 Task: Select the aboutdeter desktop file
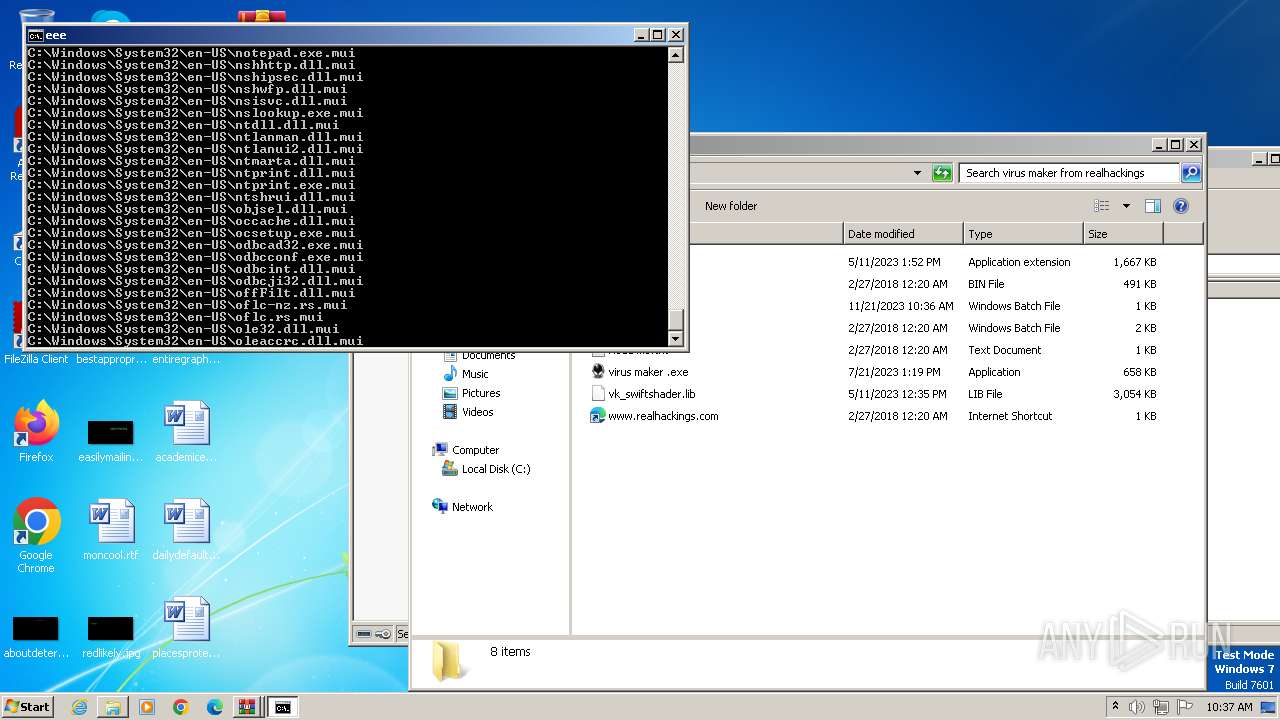pyautogui.click(x=35, y=635)
